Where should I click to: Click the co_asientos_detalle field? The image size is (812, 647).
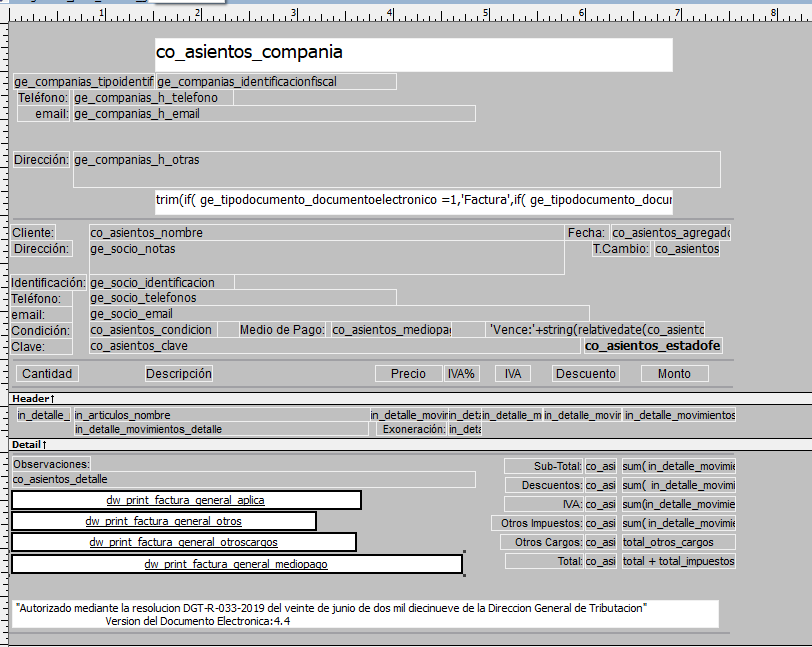(x=243, y=480)
